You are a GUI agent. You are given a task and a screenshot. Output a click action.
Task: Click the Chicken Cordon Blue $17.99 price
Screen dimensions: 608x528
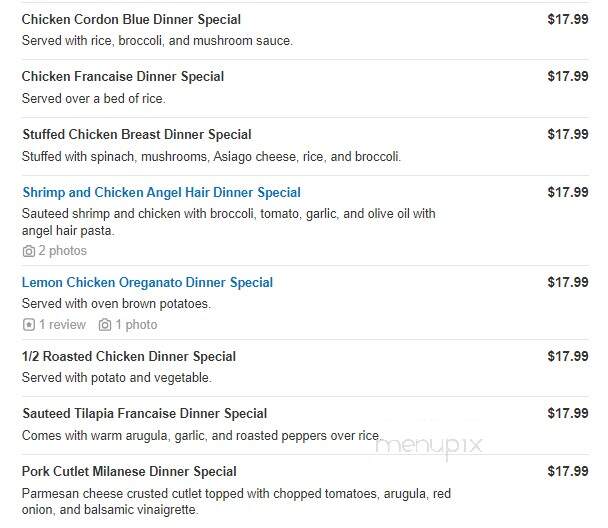tap(568, 19)
